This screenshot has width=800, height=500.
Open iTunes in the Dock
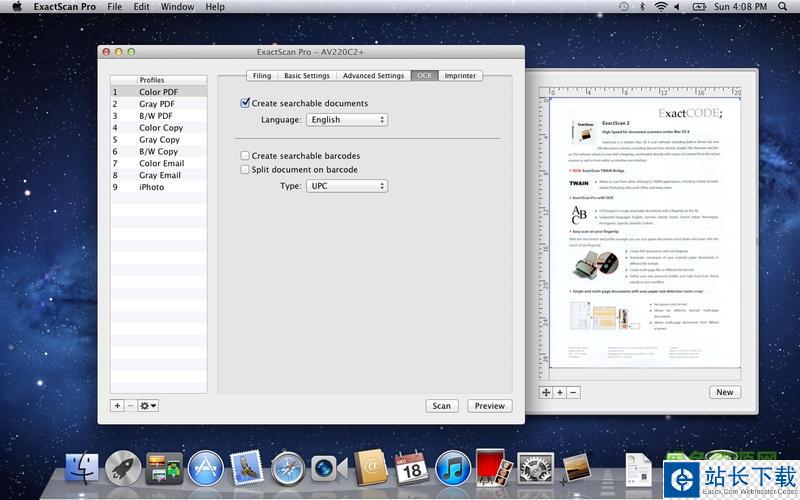click(x=452, y=468)
